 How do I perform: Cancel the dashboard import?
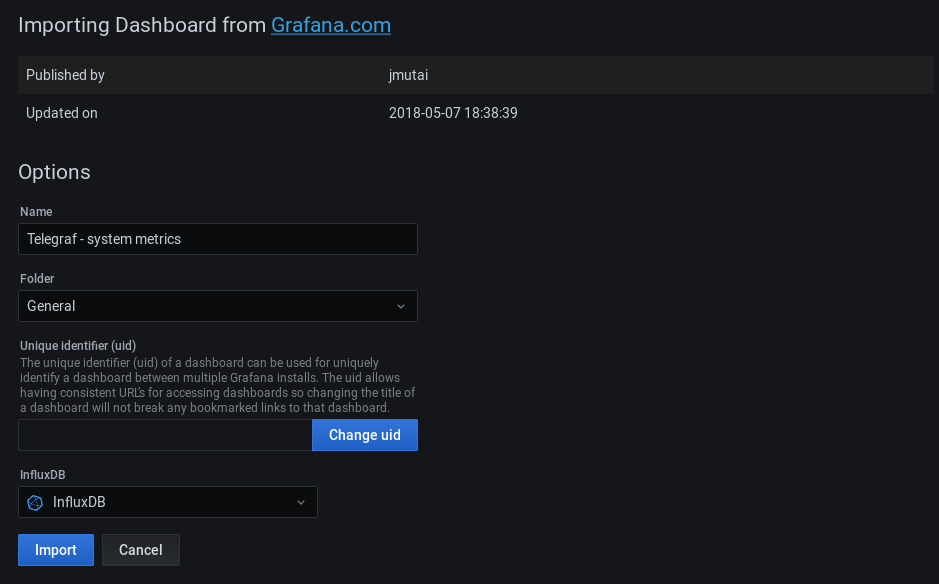tap(140, 550)
